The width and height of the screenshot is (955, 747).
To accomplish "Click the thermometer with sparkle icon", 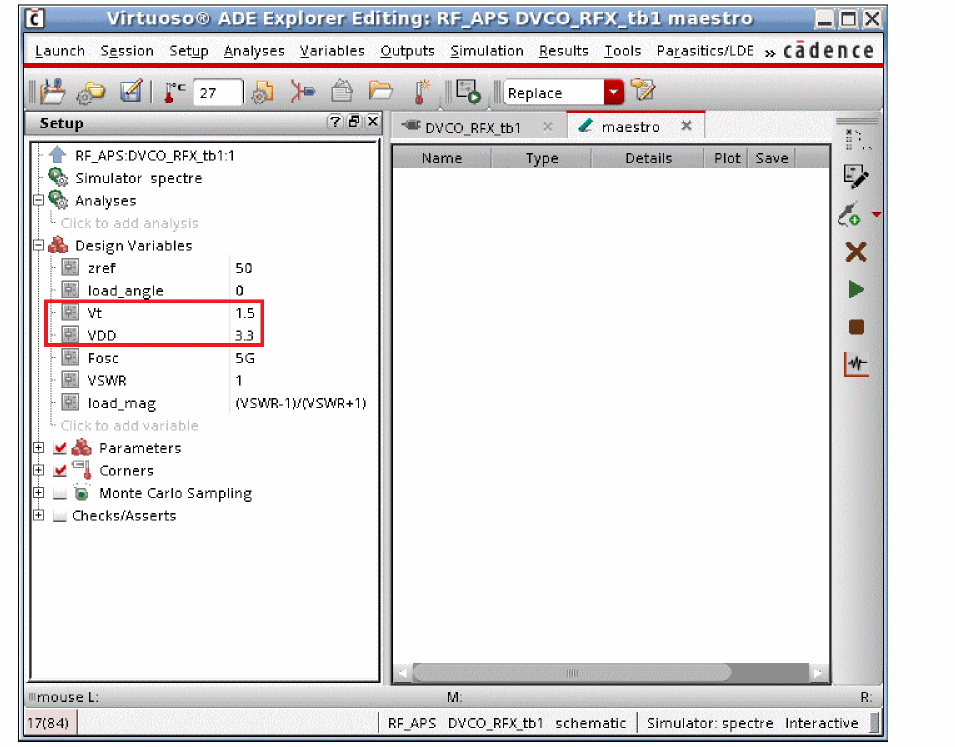I will (x=421, y=91).
